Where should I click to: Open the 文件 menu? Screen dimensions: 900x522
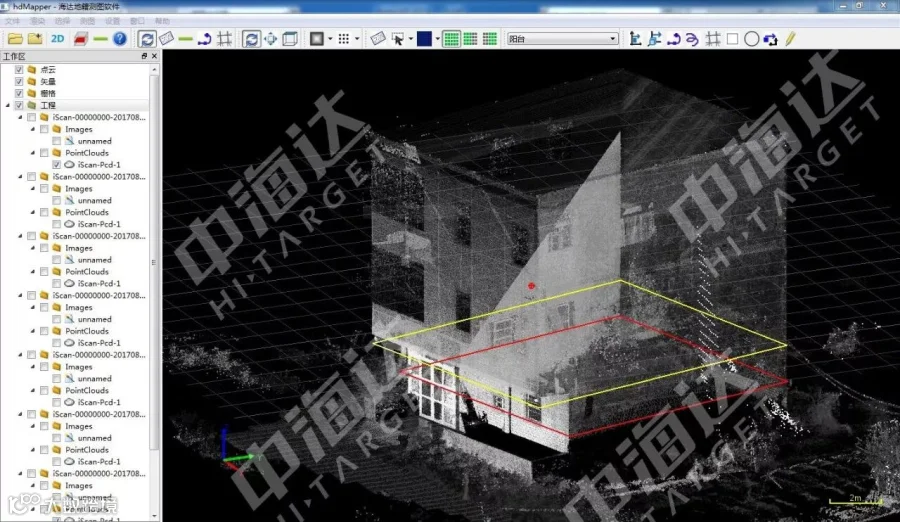(x=12, y=21)
